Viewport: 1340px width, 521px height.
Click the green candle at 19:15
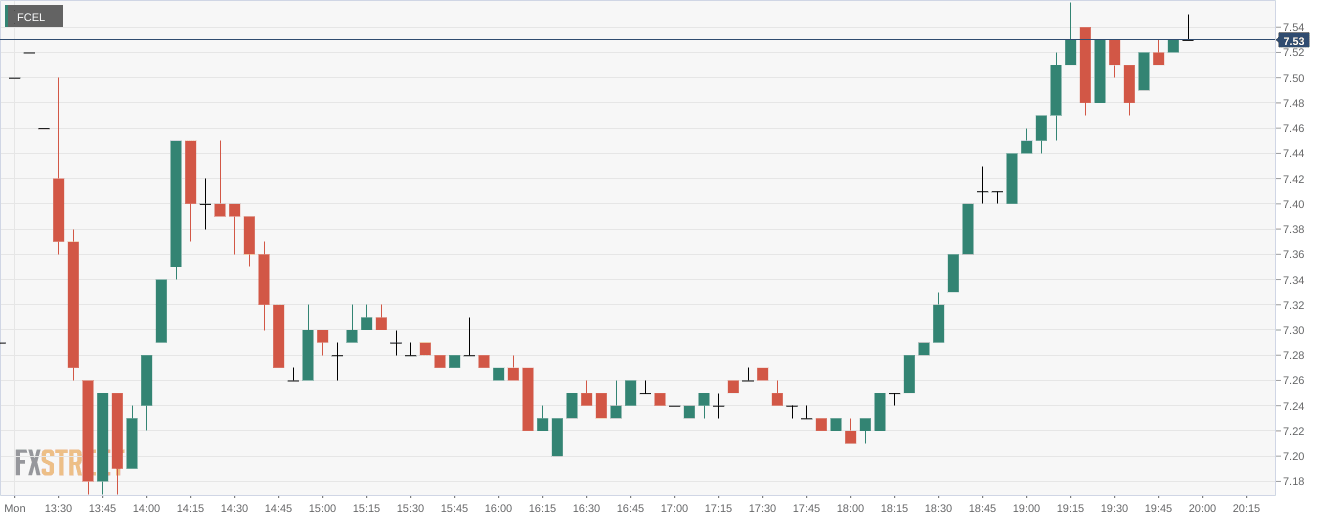point(1070,51)
